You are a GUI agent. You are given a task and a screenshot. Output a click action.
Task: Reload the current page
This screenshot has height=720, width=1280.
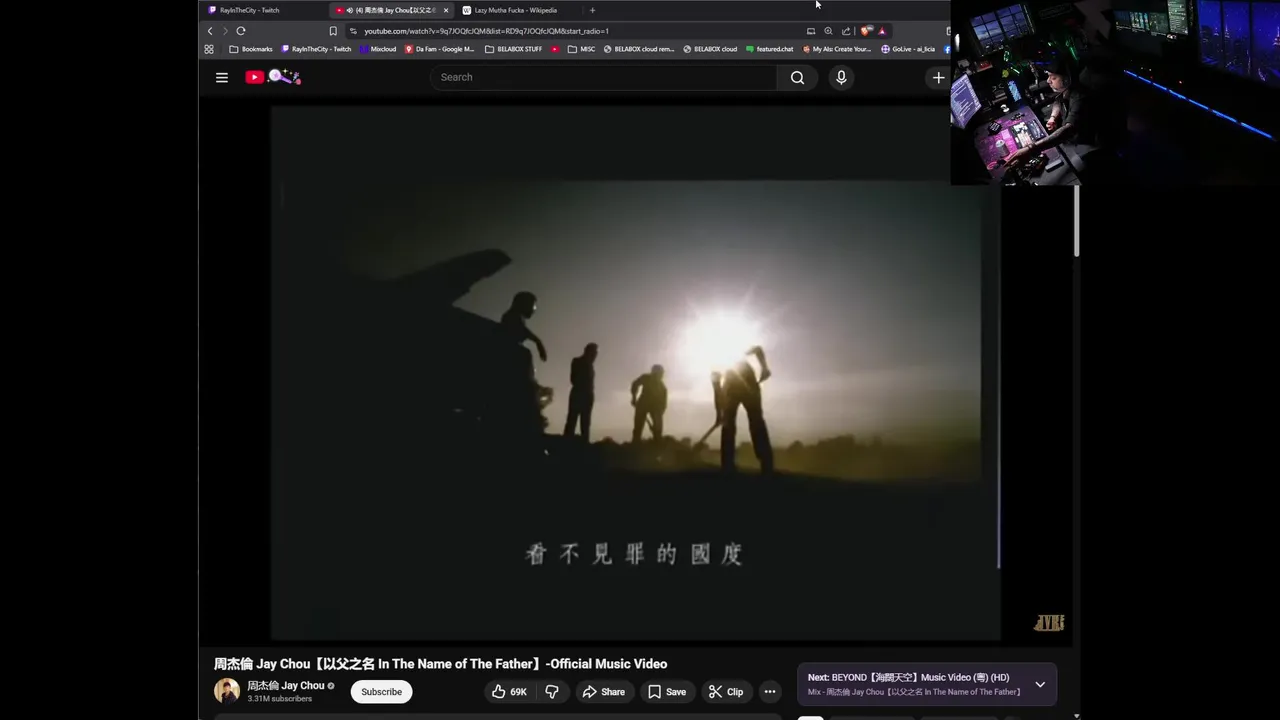[241, 31]
